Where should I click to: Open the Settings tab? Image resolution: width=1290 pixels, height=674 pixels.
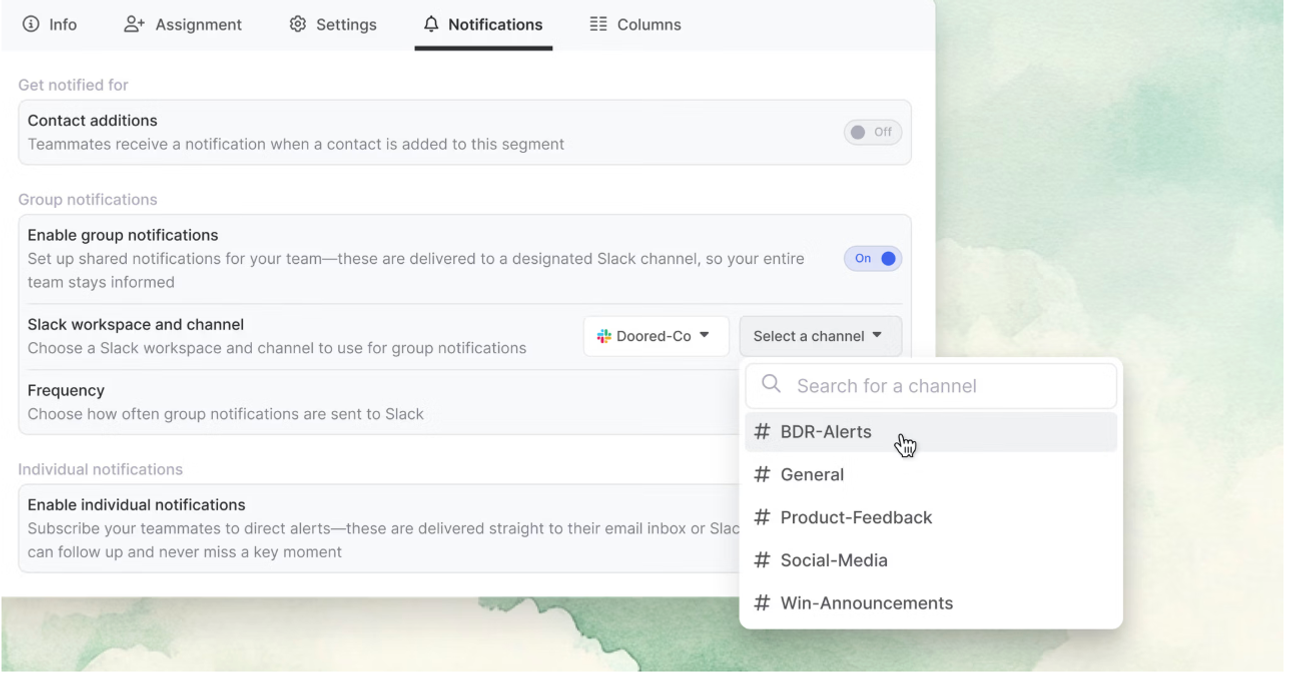click(x=333, y=24)
